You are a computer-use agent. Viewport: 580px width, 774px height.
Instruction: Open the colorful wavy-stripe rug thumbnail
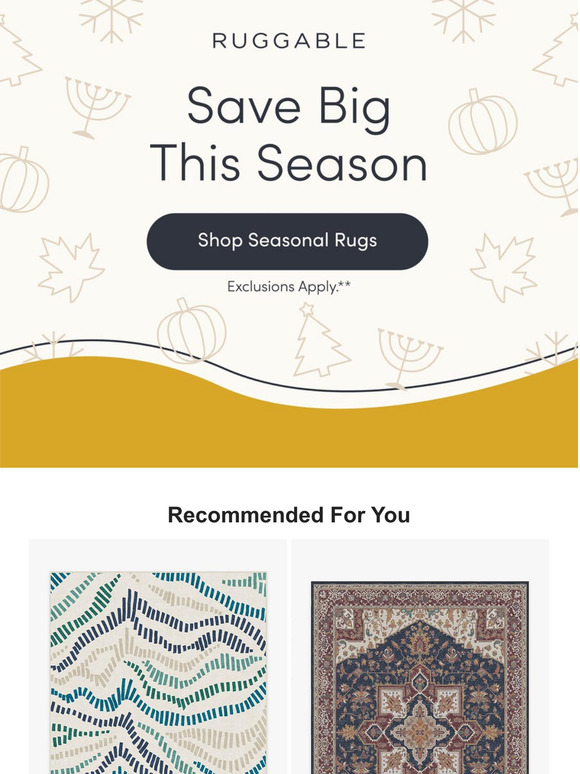(x=158, y=672)
